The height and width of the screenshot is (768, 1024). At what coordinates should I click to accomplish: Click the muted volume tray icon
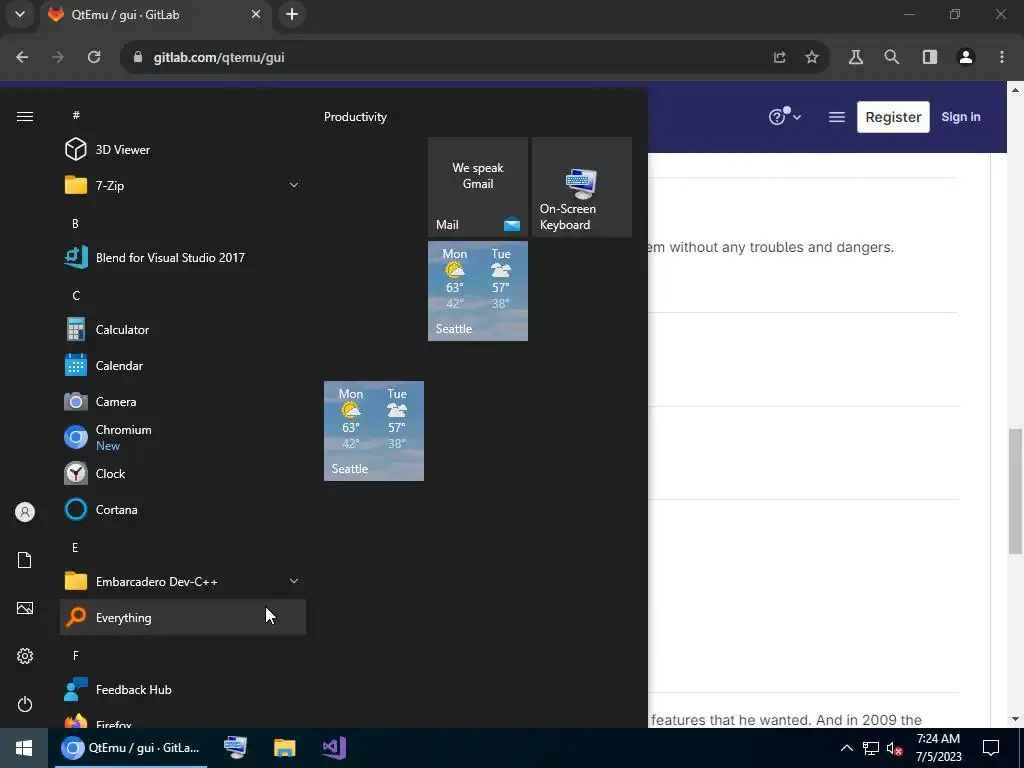[894, 748]
